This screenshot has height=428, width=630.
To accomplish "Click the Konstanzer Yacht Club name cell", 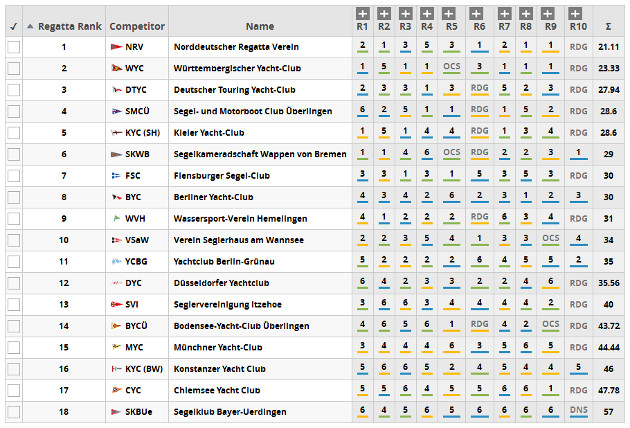I will click(x=220, y=369).
